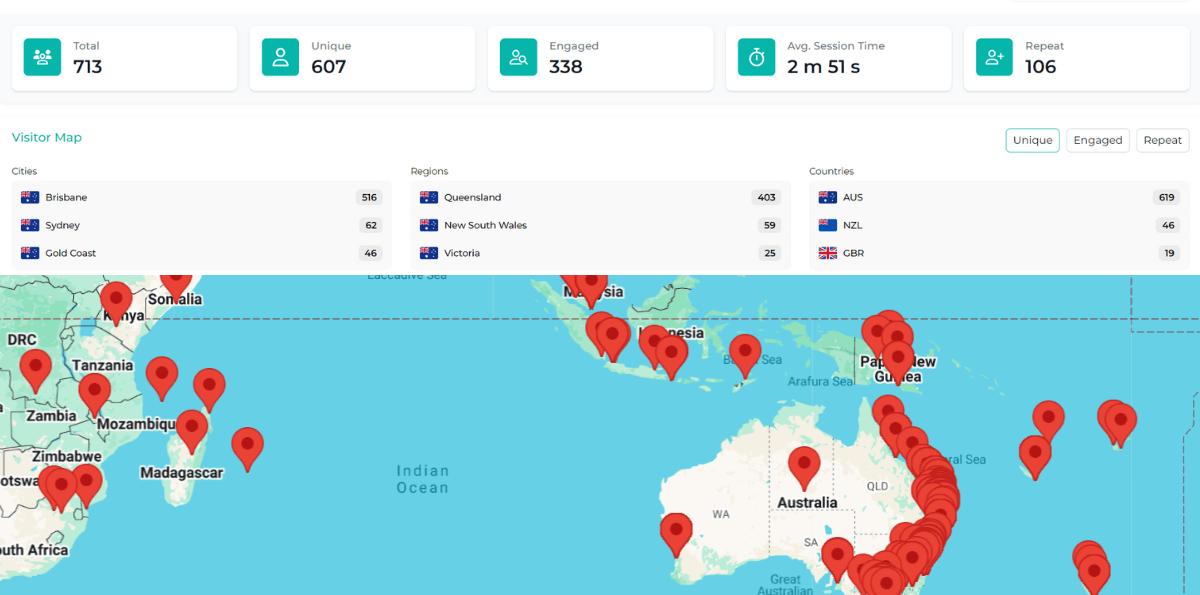This screenshot has height=595, width=1200.
Task: Select the New South Wales region row
Action: click(x=600, y=225)
